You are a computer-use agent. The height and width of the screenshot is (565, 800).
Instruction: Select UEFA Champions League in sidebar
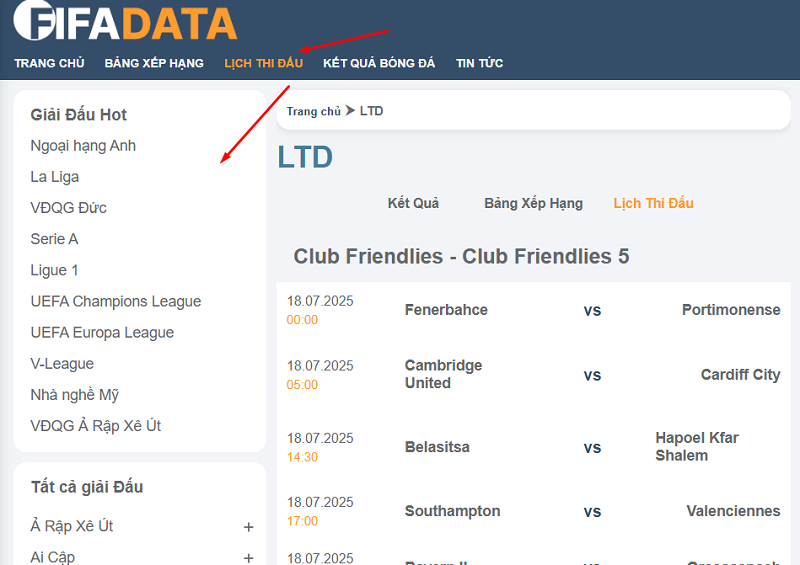(116, 301)
